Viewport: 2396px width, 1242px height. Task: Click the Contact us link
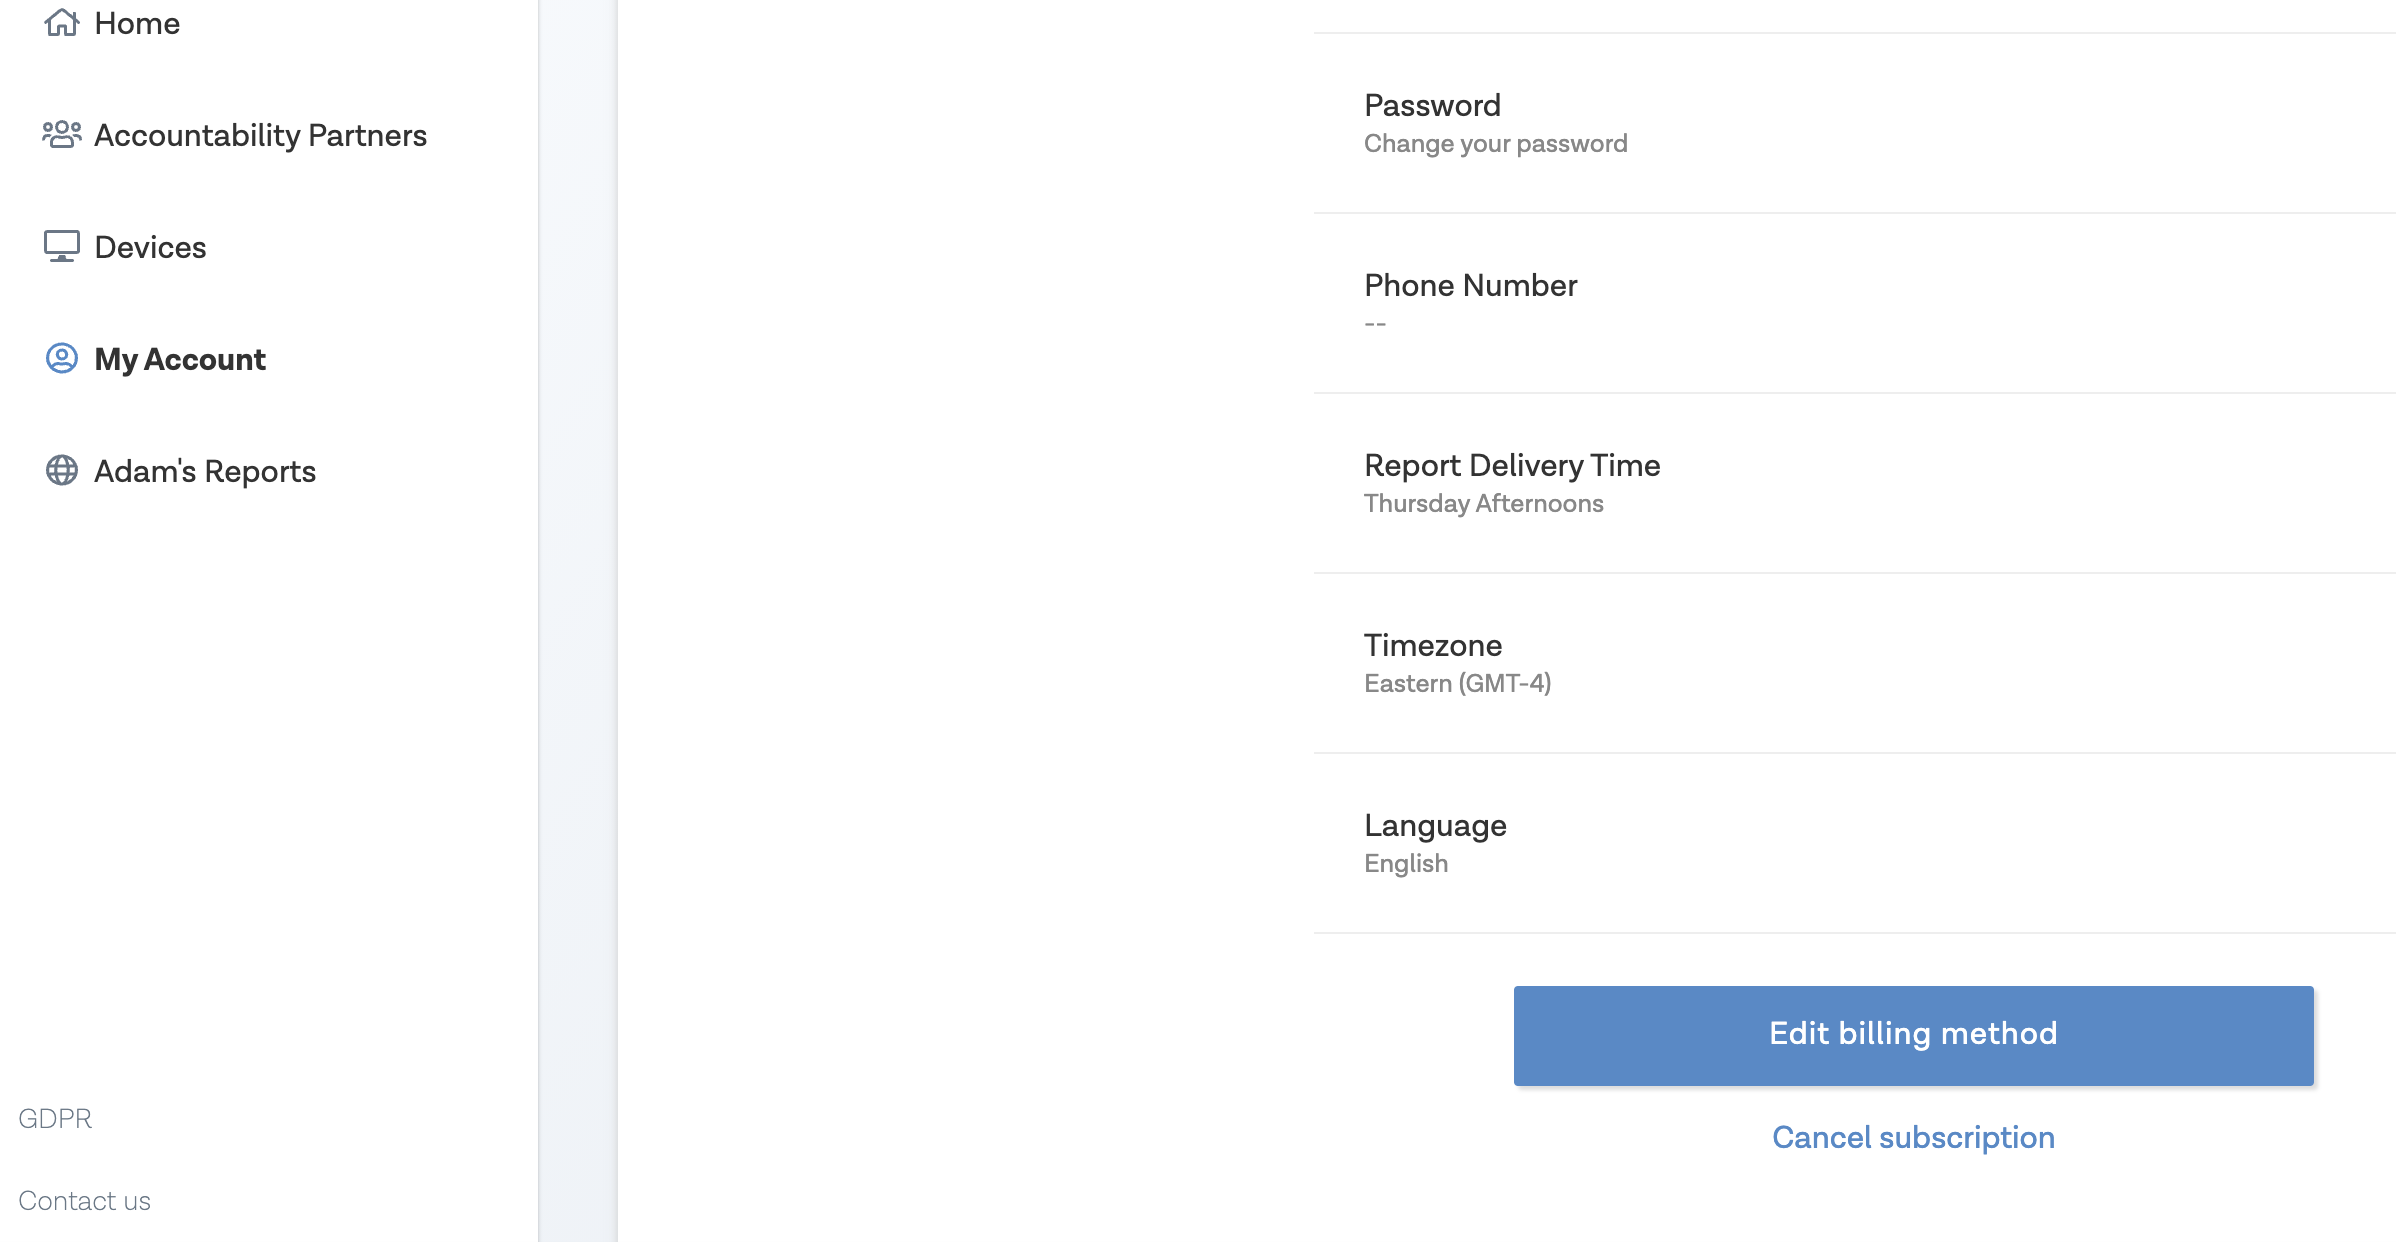(x=84, y=1201)
